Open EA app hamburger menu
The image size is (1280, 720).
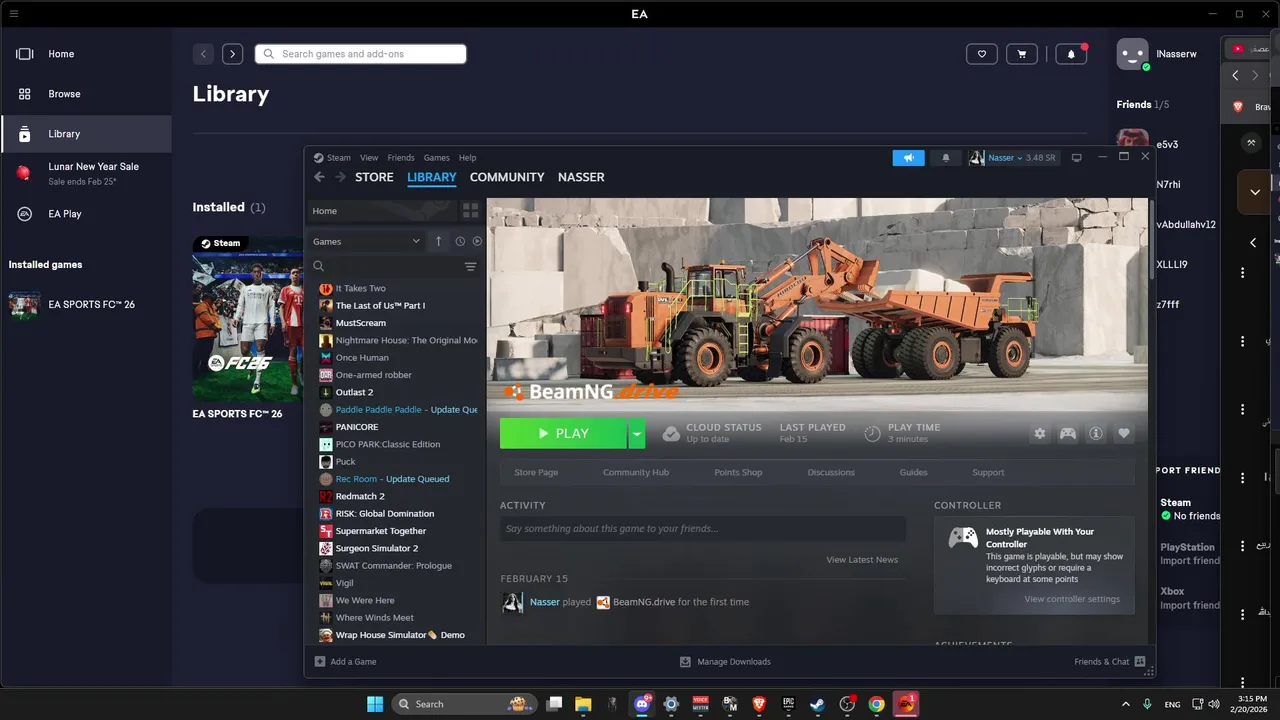(x=13, y=14)
